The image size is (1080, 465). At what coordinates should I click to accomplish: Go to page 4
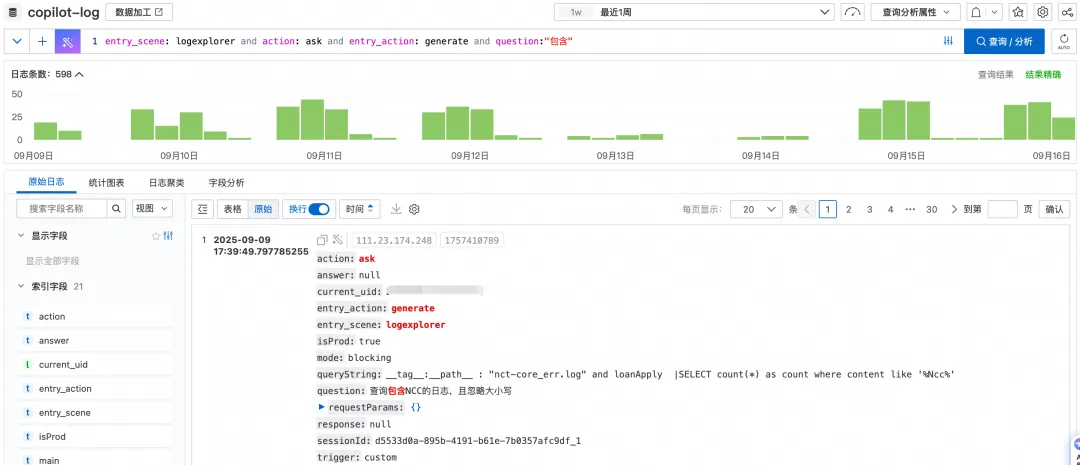pyautogui.click(x=890, y=209)
